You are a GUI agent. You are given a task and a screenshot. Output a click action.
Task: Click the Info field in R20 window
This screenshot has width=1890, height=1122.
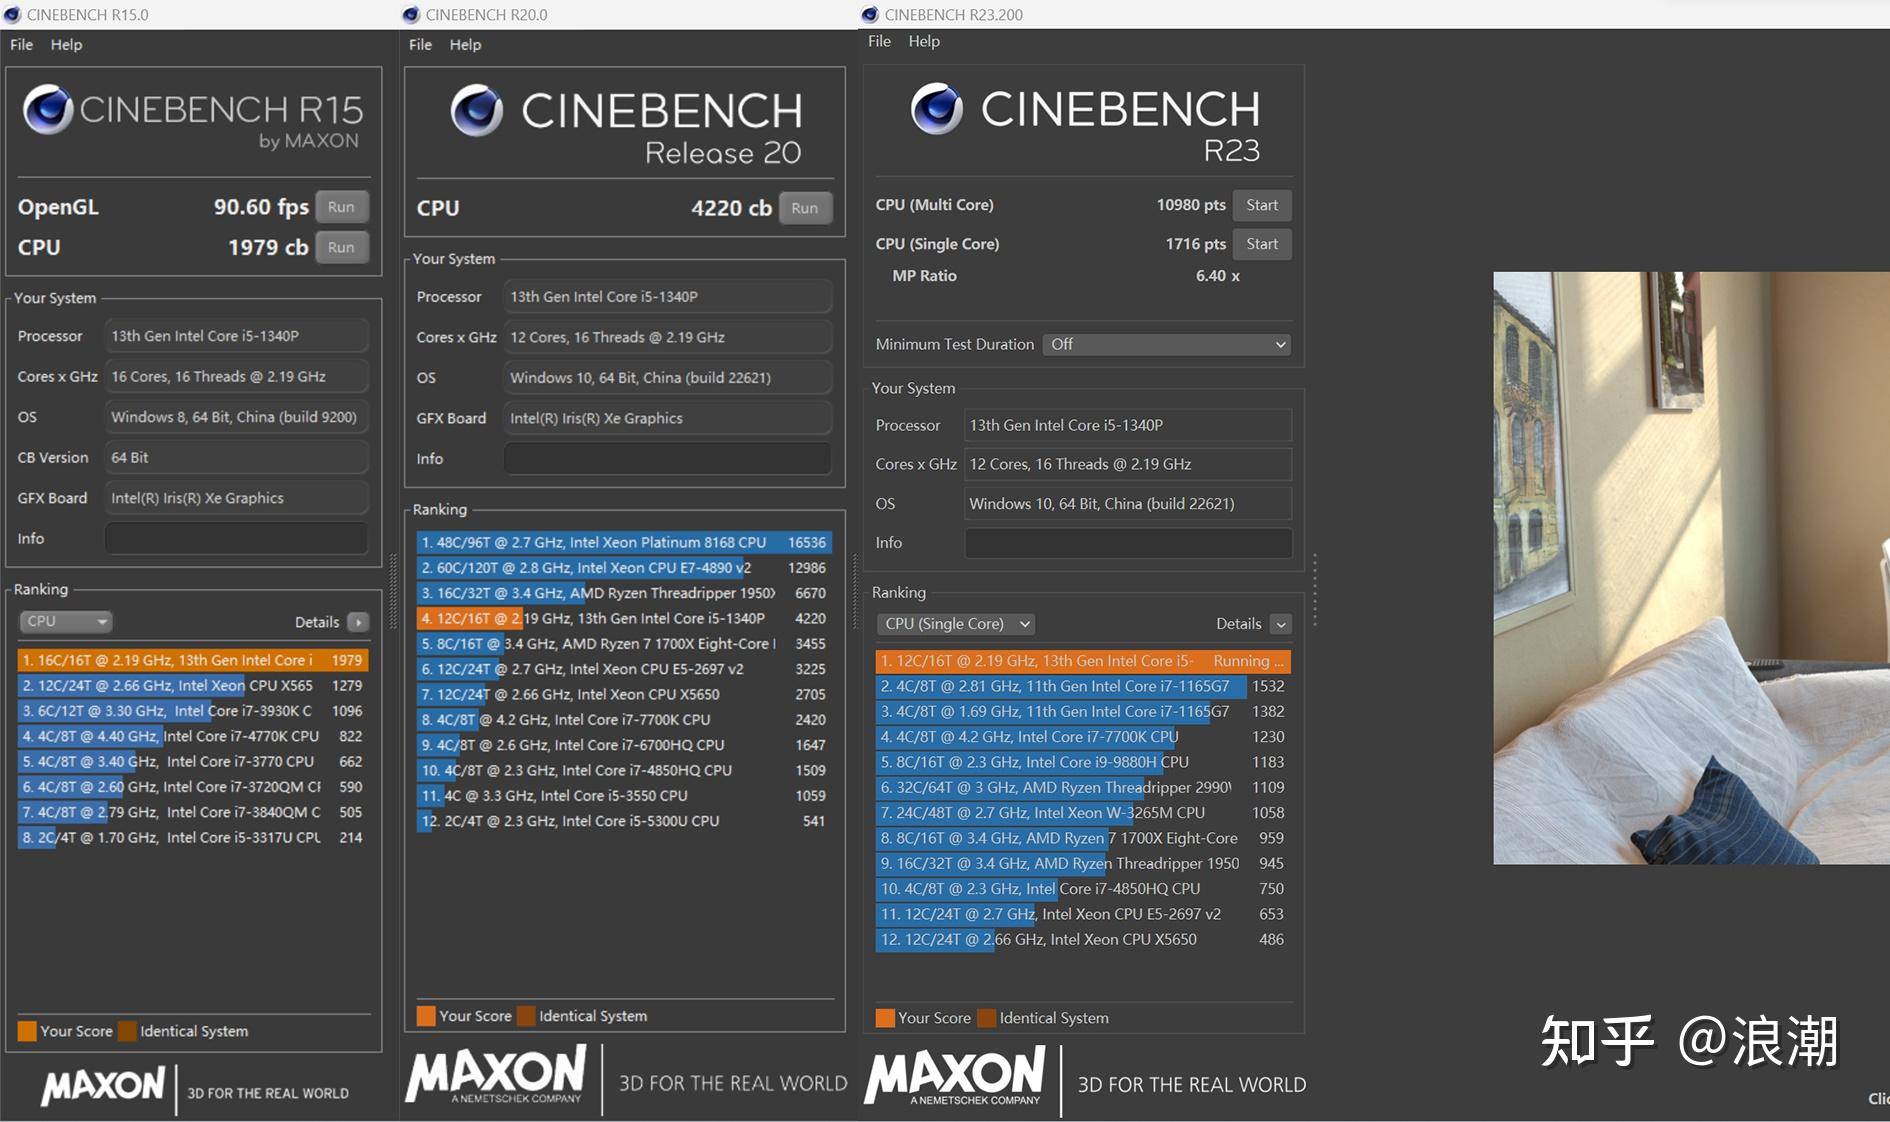click(668, 459)
